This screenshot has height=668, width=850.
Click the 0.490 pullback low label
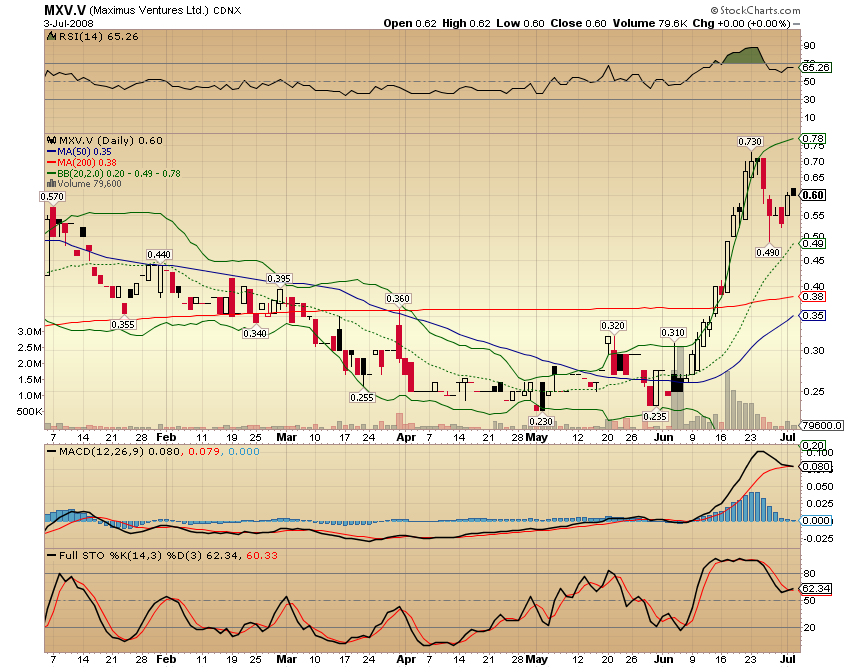[x=766, y=254]
